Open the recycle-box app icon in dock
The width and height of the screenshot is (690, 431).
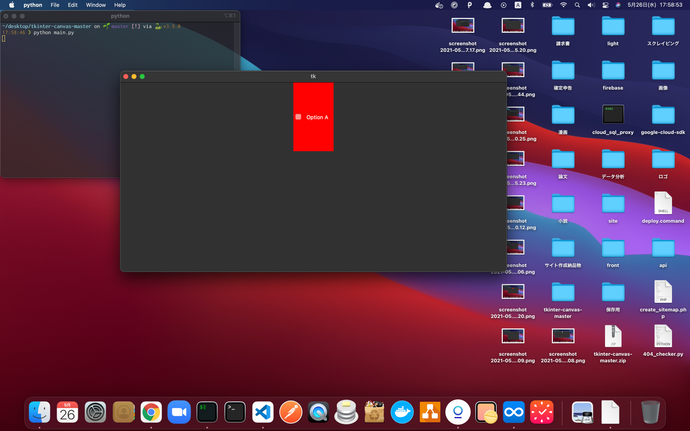click(374, 413)
